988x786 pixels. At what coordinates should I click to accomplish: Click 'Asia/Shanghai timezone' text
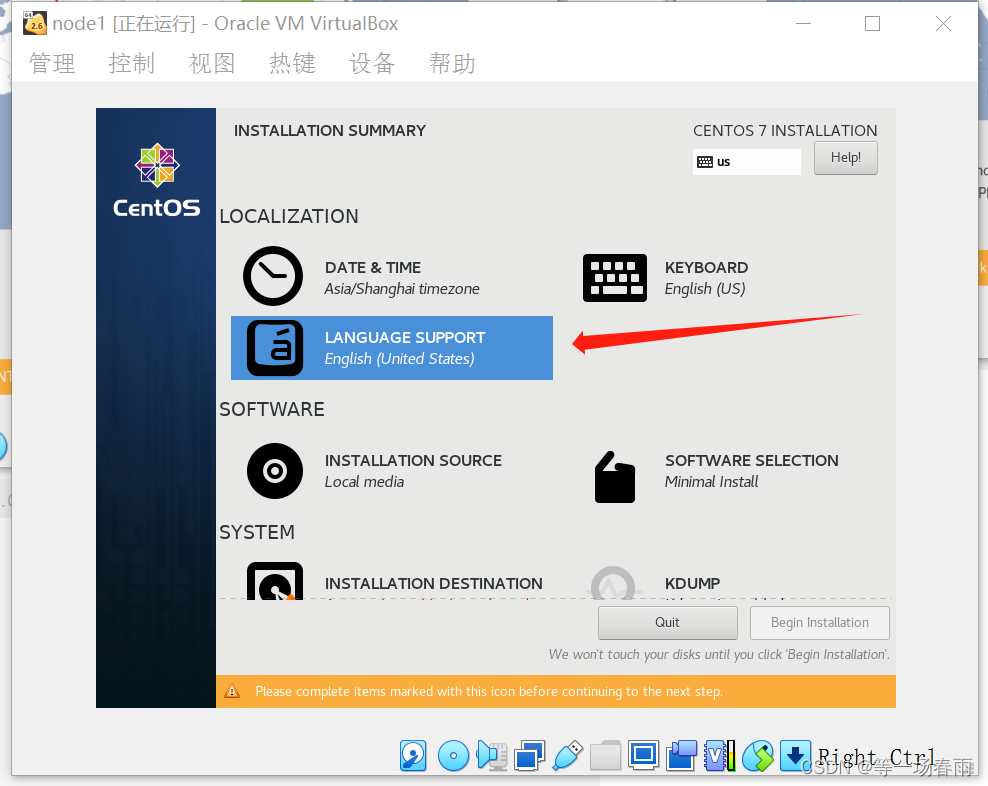[402, 289]
